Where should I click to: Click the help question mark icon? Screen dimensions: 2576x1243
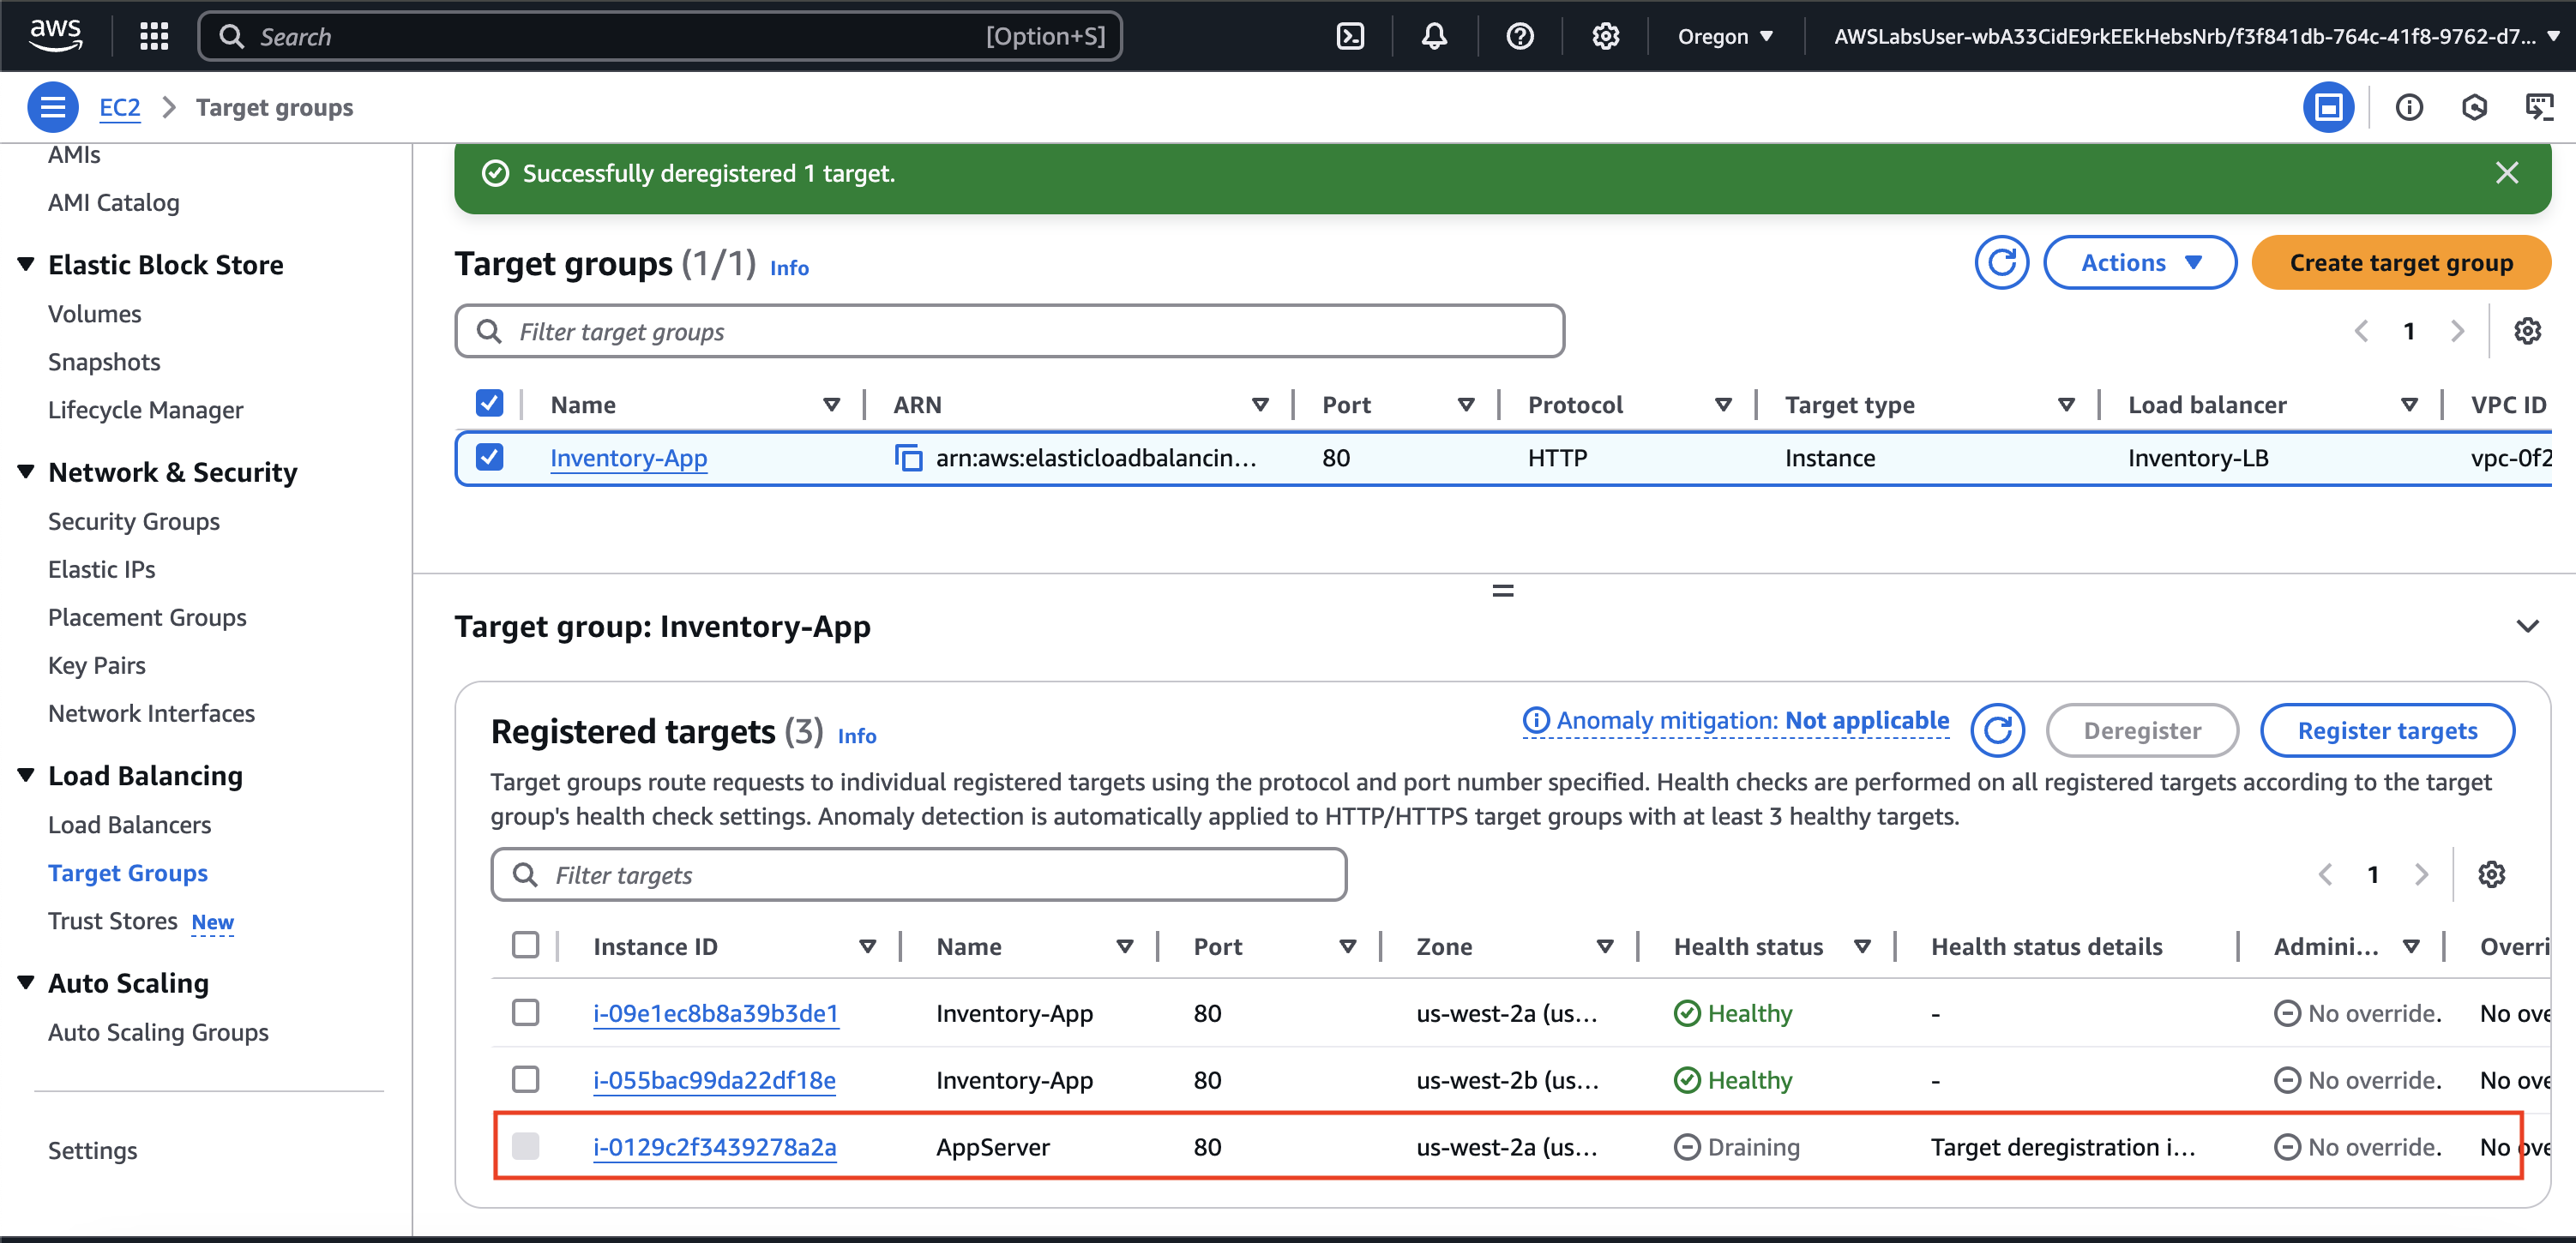(x=1519, y=37)
